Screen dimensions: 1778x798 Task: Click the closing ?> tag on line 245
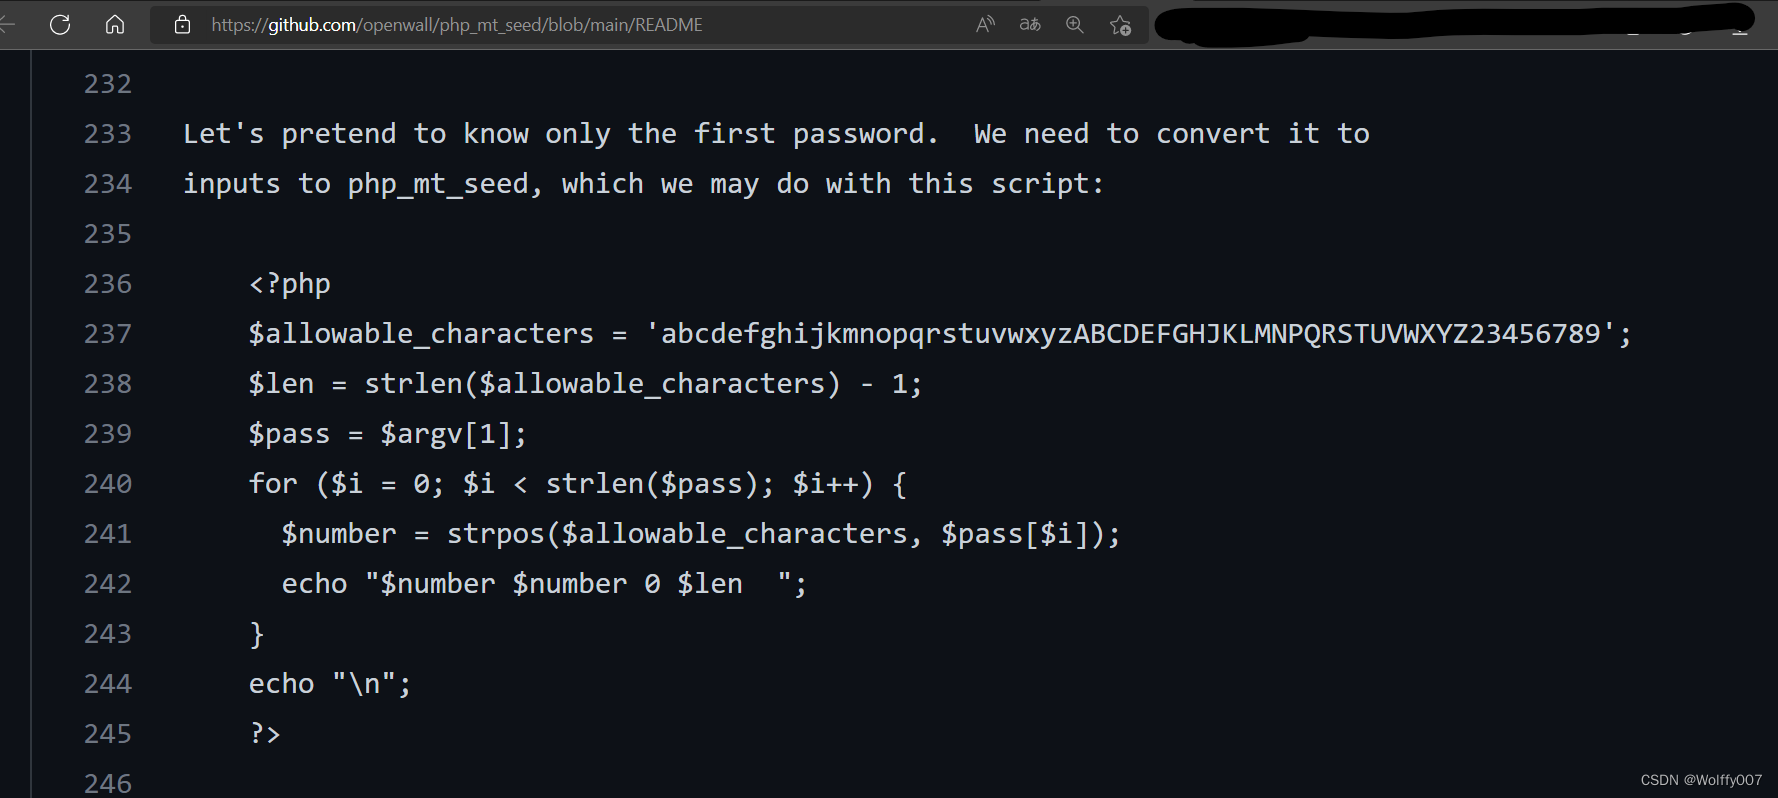coord(265,734)
